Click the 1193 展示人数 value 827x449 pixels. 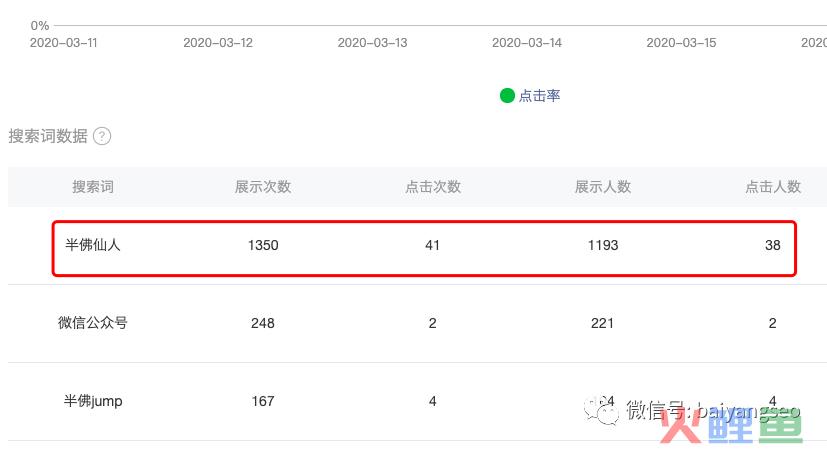coord(603,245)
